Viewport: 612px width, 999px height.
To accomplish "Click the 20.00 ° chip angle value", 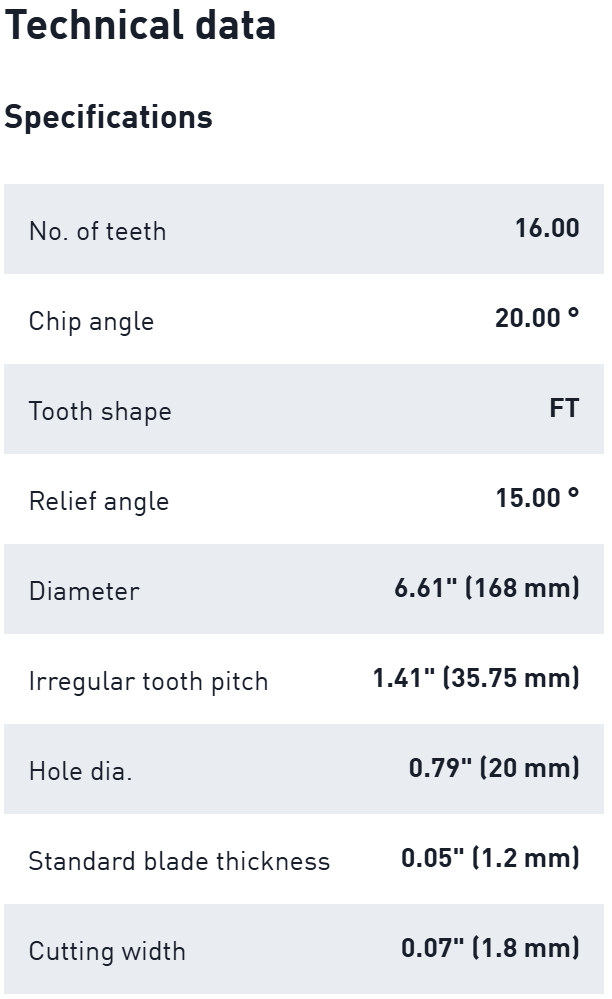I will [x=537, y=318].
